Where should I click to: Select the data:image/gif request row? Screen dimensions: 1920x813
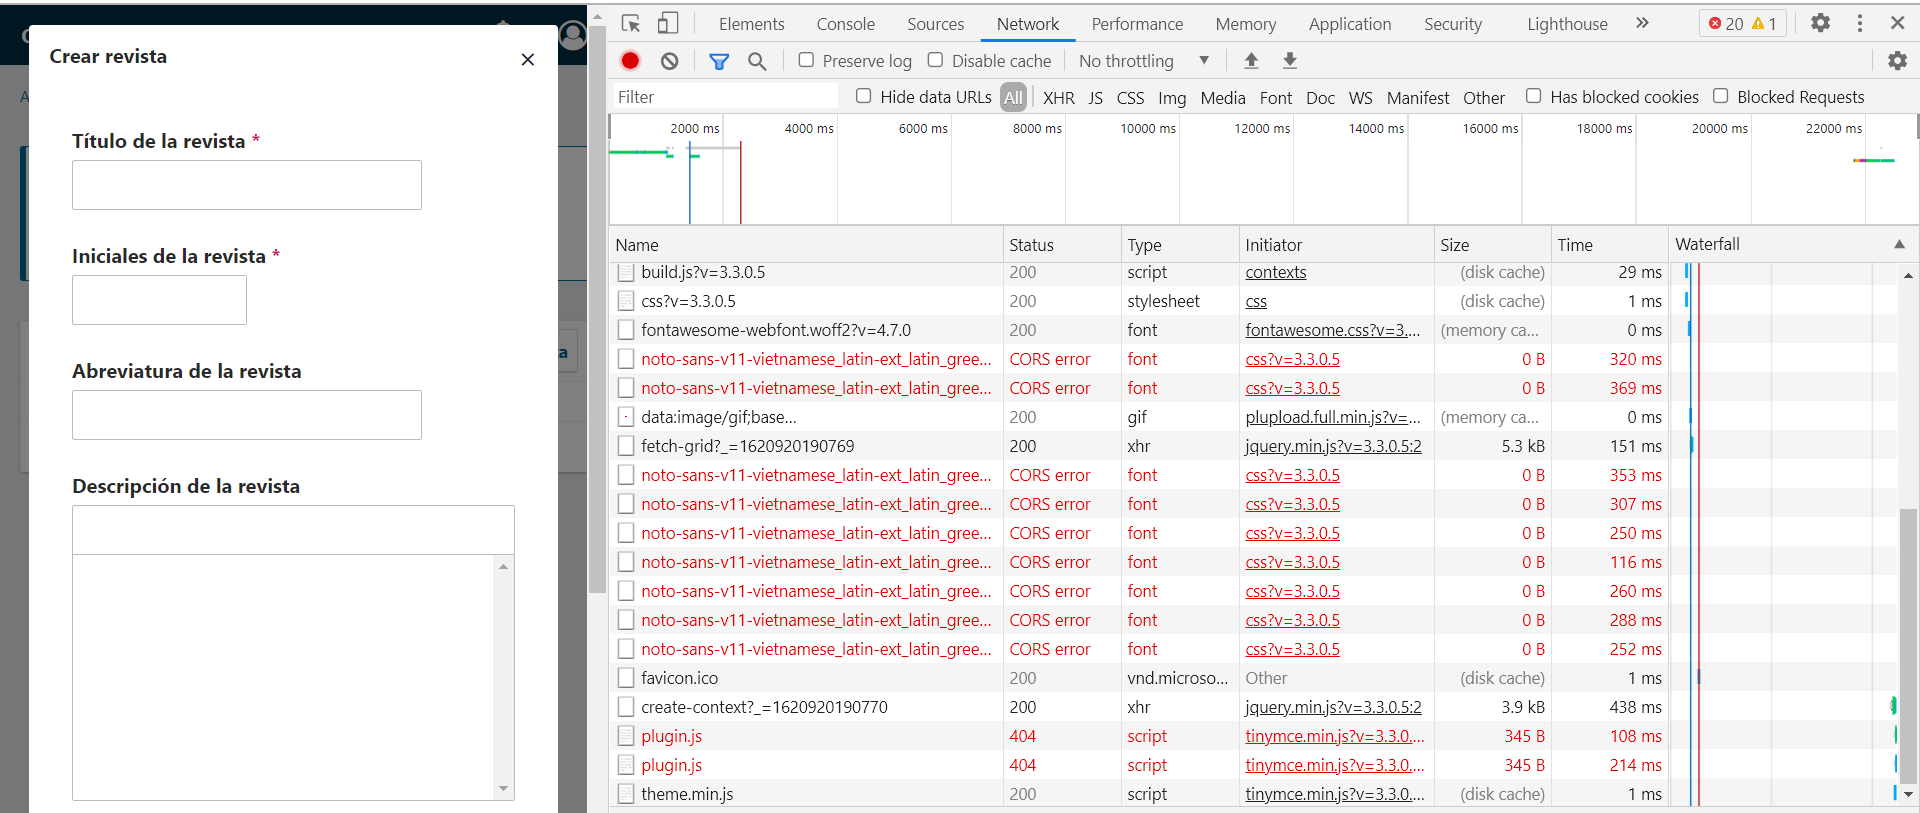coord(1254,417)
